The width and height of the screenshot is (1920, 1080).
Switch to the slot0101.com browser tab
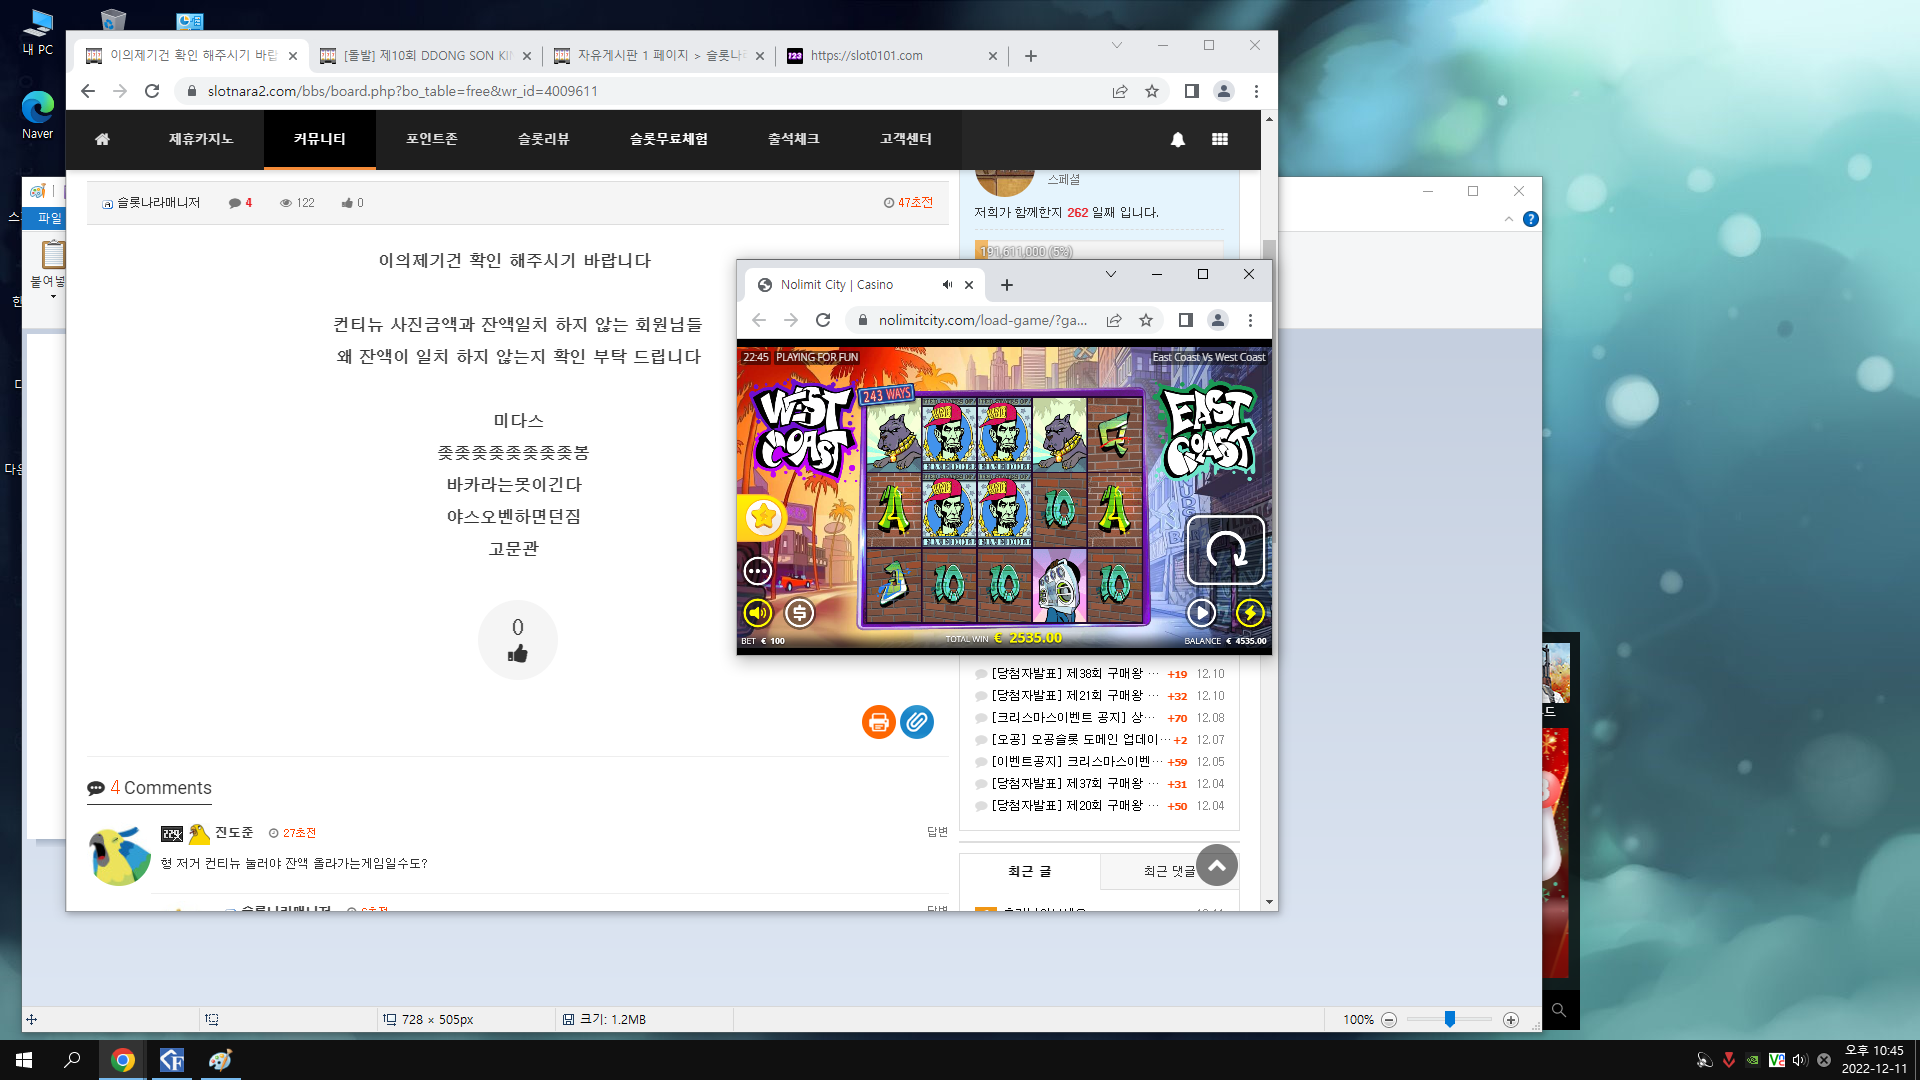coord(892,56)
